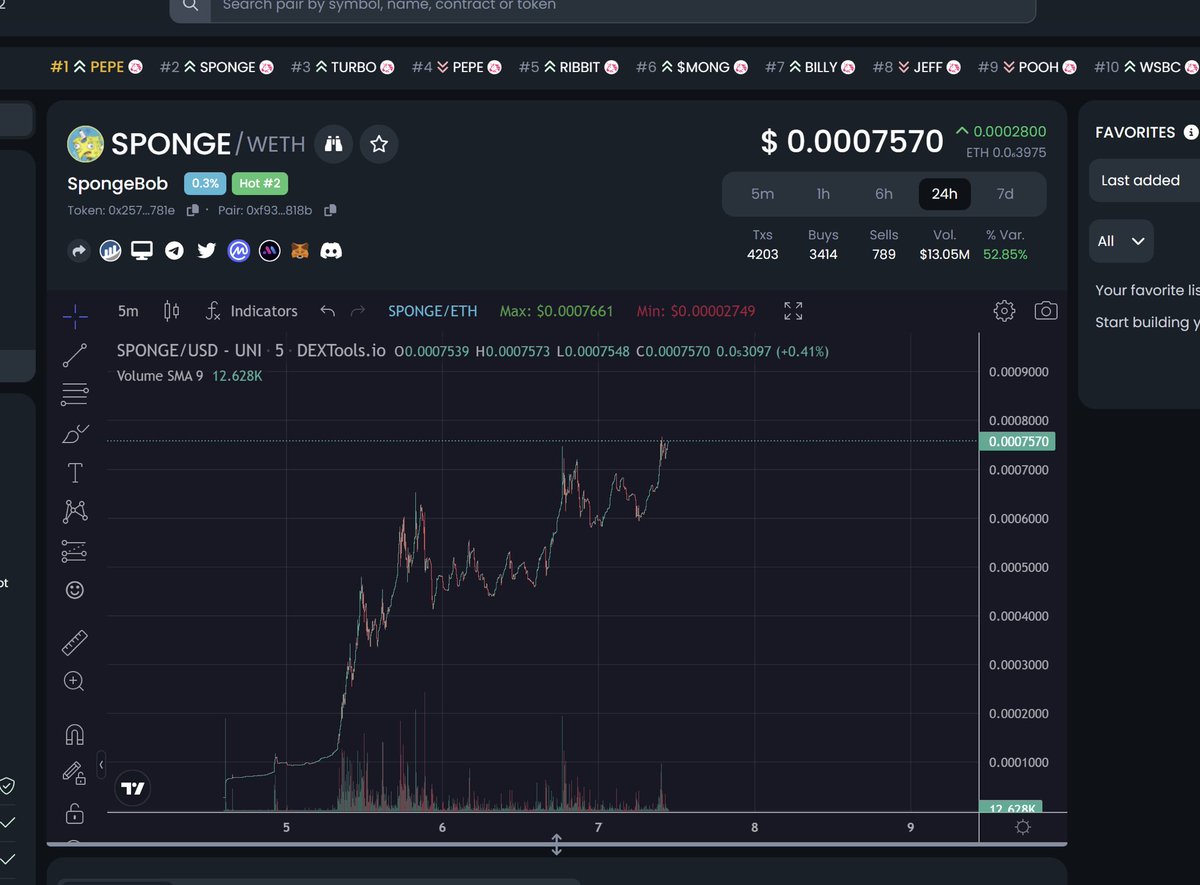Switch chart to SPONGE/ETH pricing

[433, 311]
